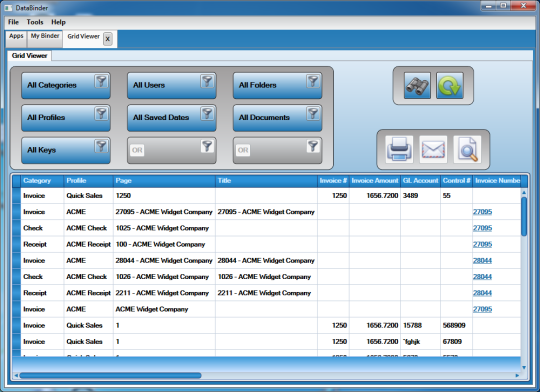Viewport: 540px width, 392px height.
Task: Open link 27095 in 100 Receipt row
Action: pyautogui.click(x=482, y=244)
